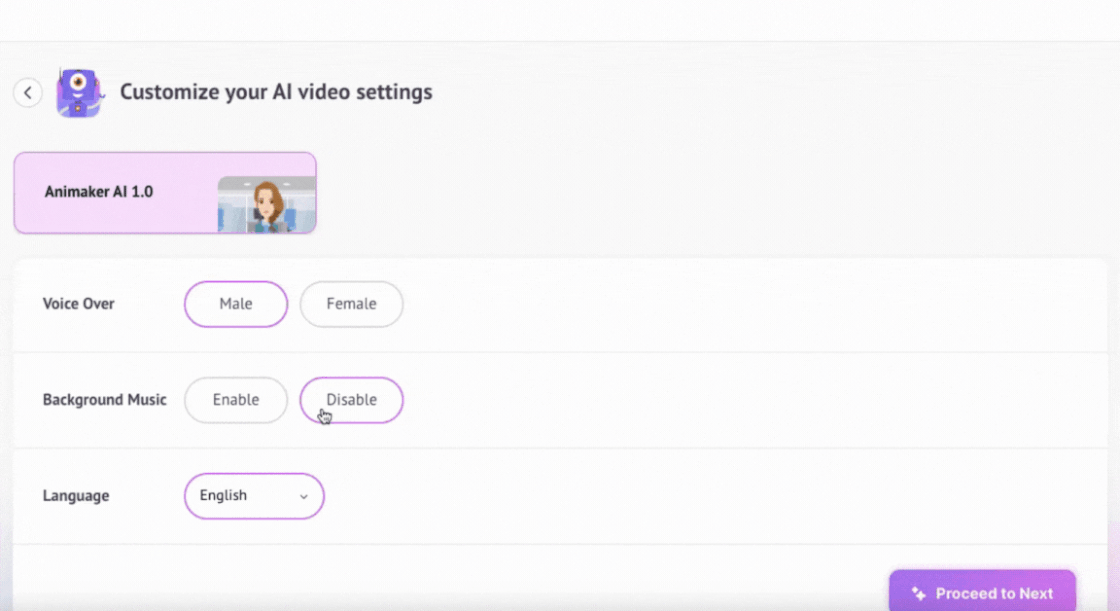
Task: Click the woman's face in the avatar preview
Action: 267,199
